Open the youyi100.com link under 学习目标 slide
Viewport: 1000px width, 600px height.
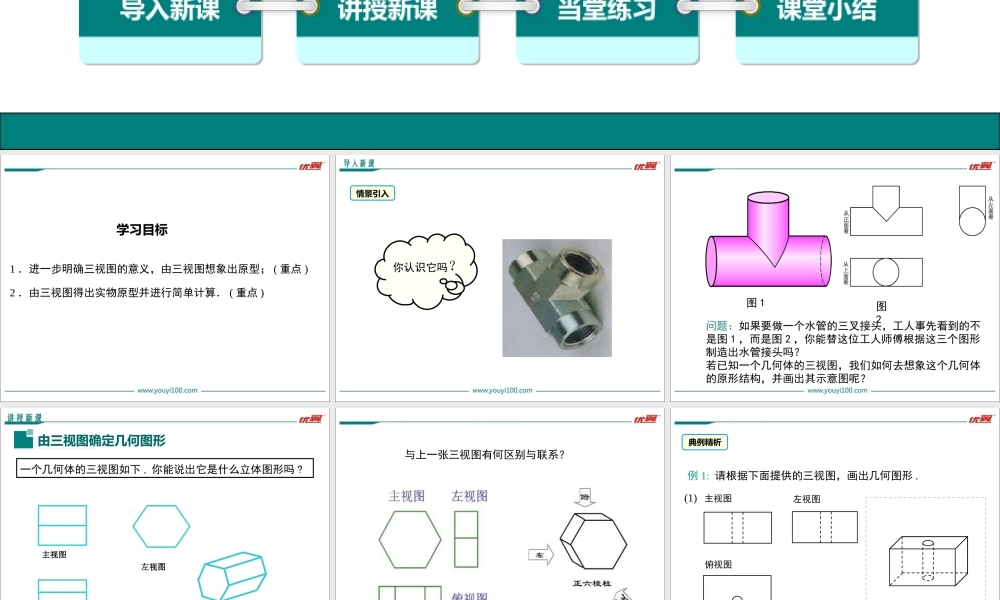167,391
